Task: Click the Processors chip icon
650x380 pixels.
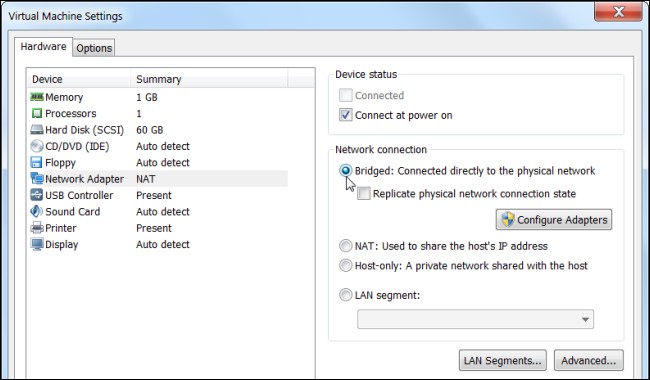Action: click(x=37, y=113)
